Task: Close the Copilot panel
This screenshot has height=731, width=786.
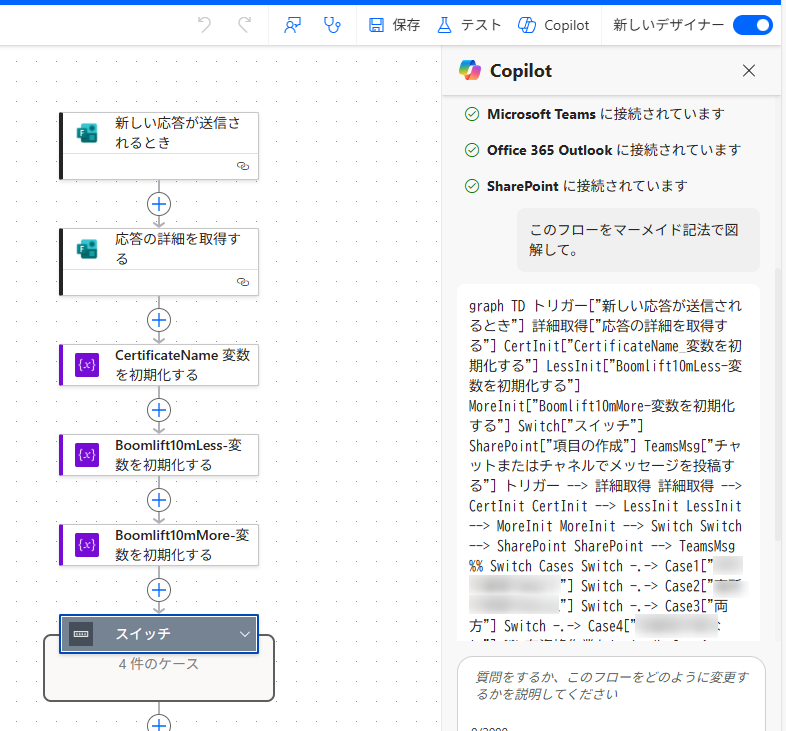Action: tap(749, 71)
